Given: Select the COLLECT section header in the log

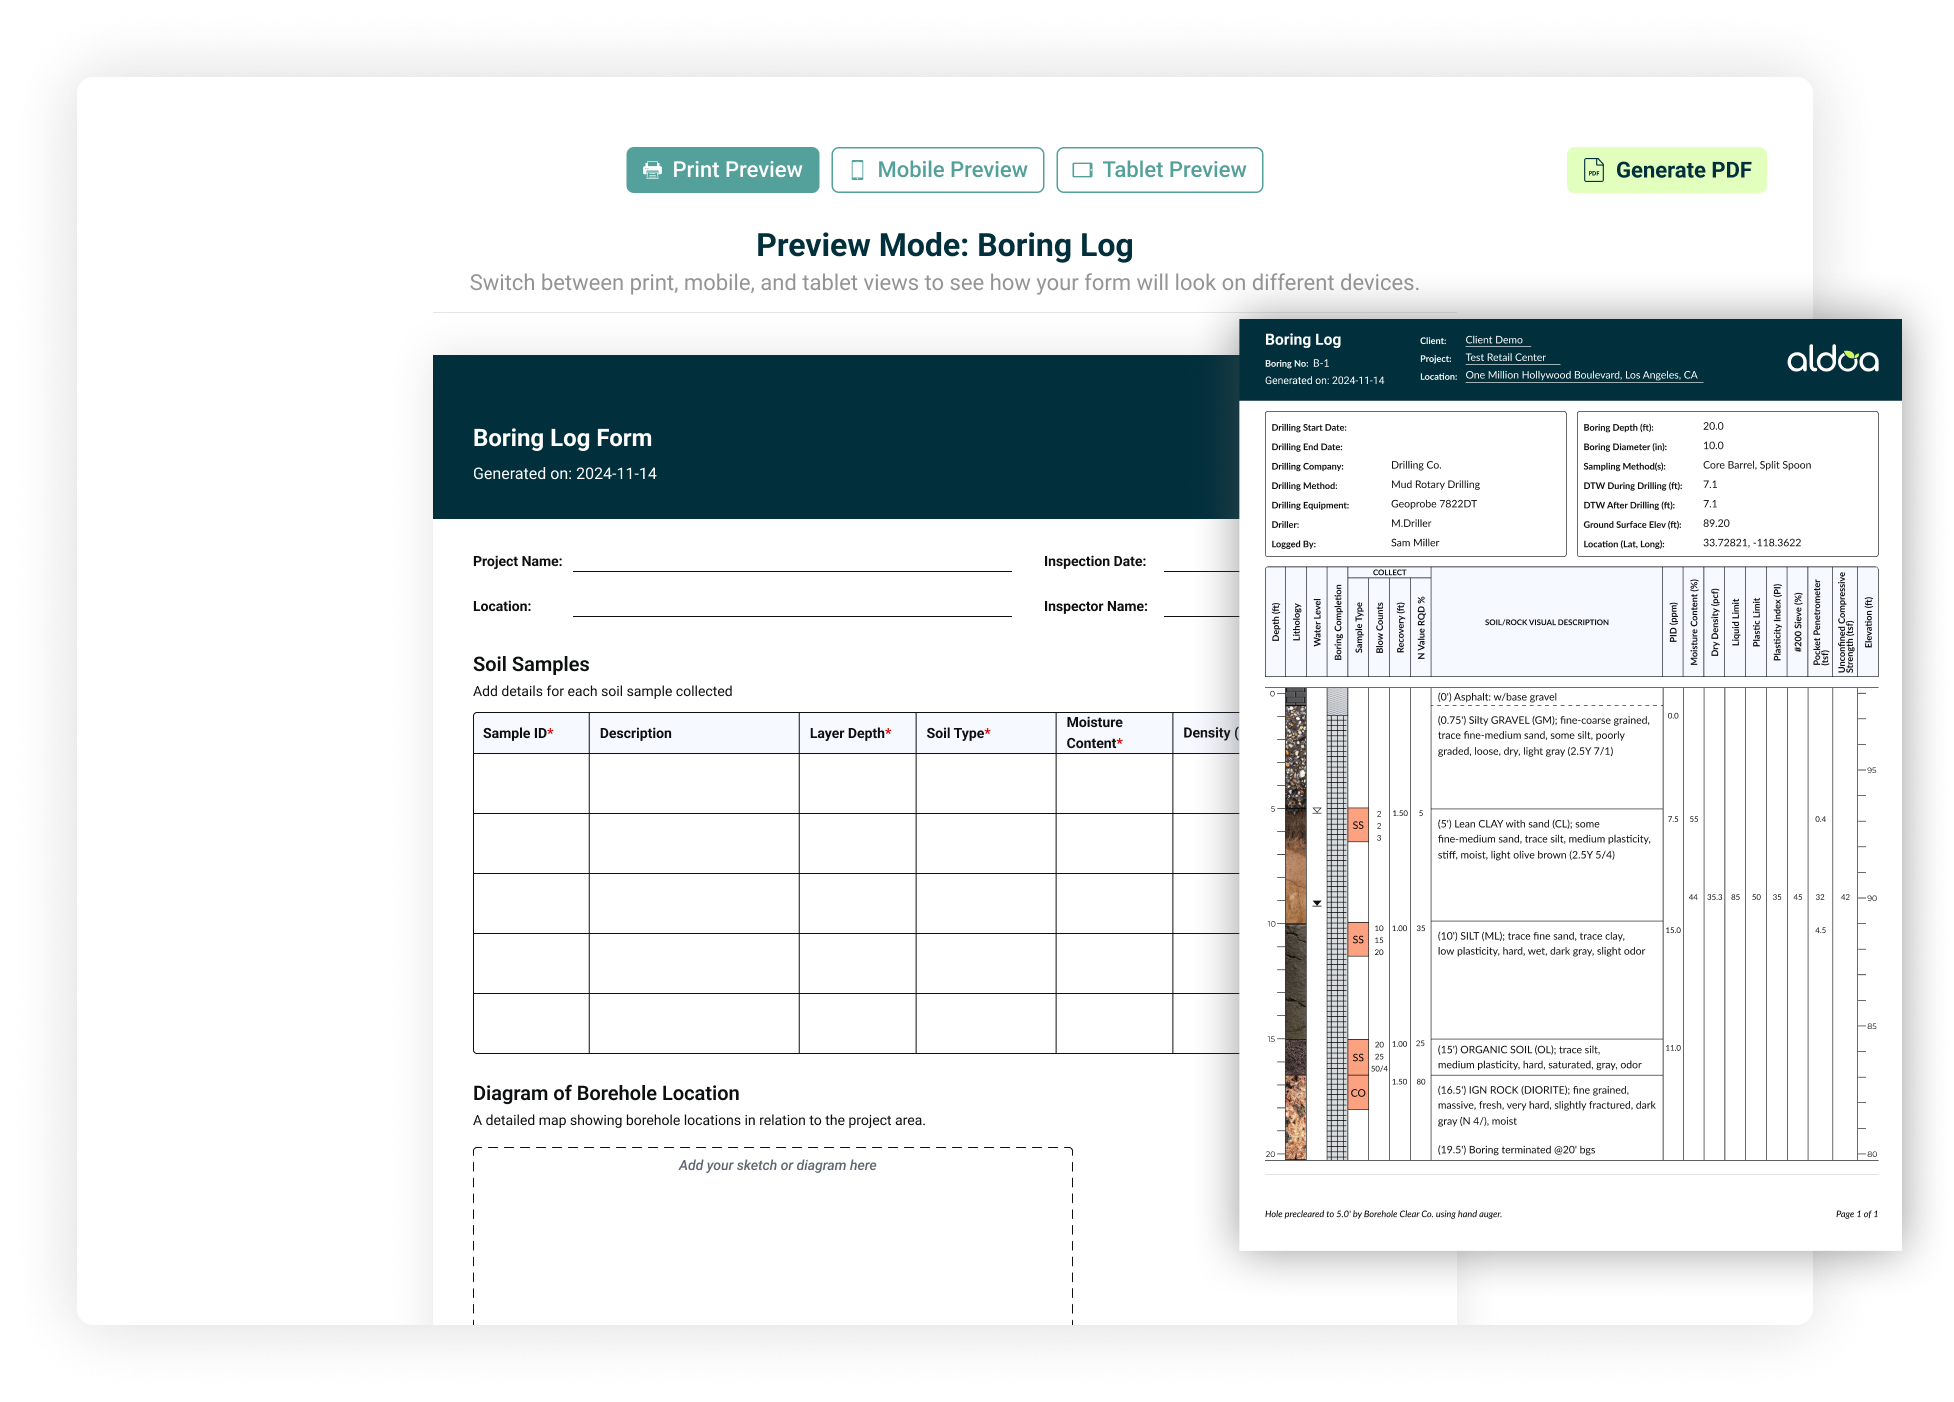Looking at the screenshot, I should pos(1392,572).
